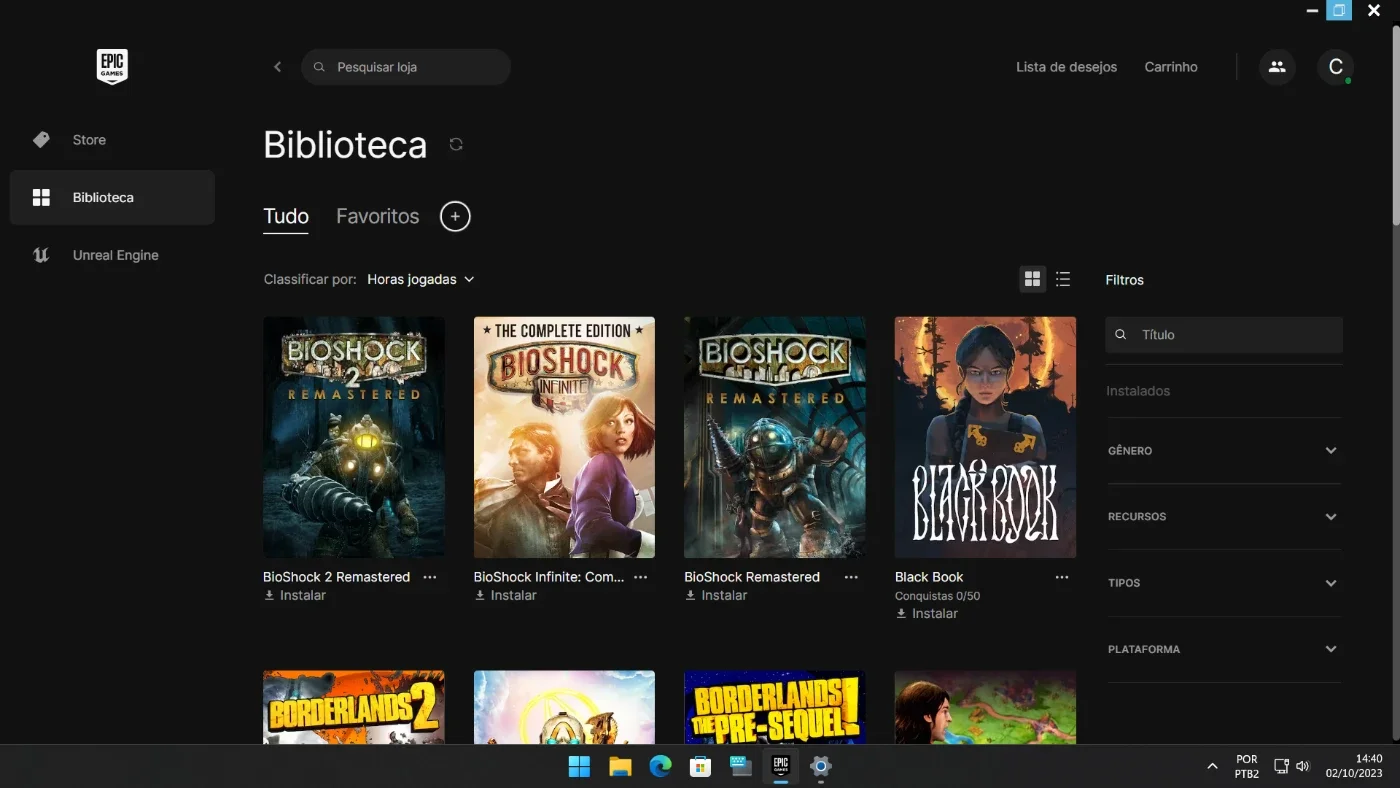The height and width of the screenshot is (788, 1400).
Task: Click the POR PTB2 language indicator
Action: (x=1246, y=766)
